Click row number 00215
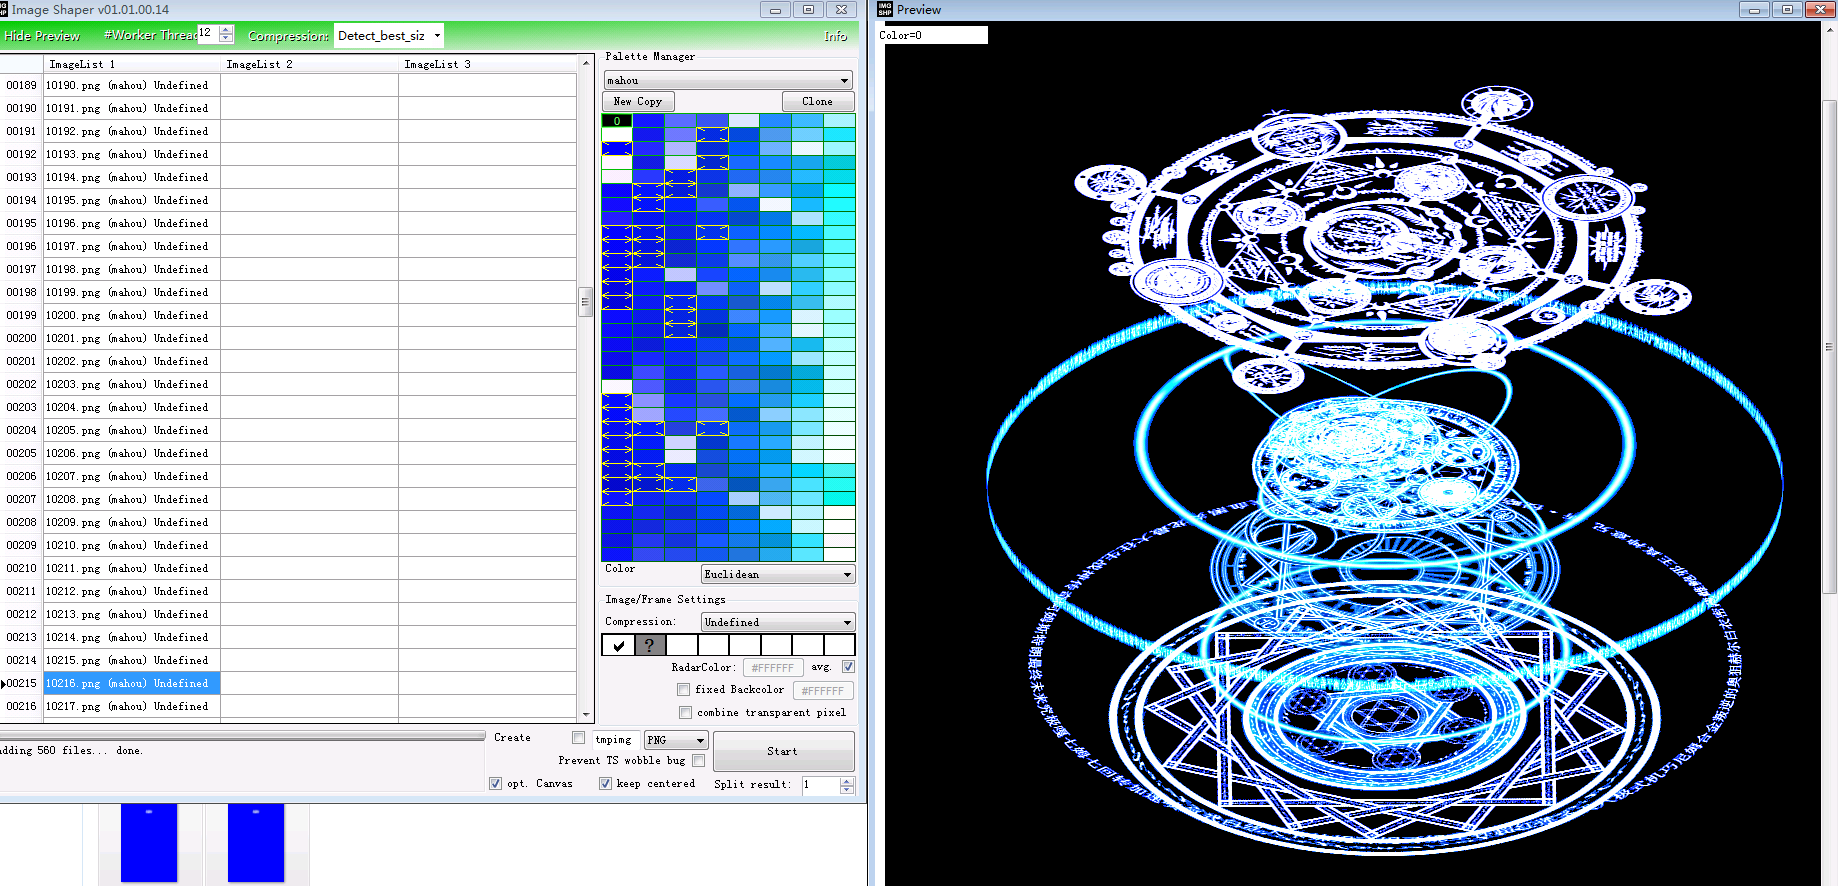1838x886 pixels. click(21, 684)
